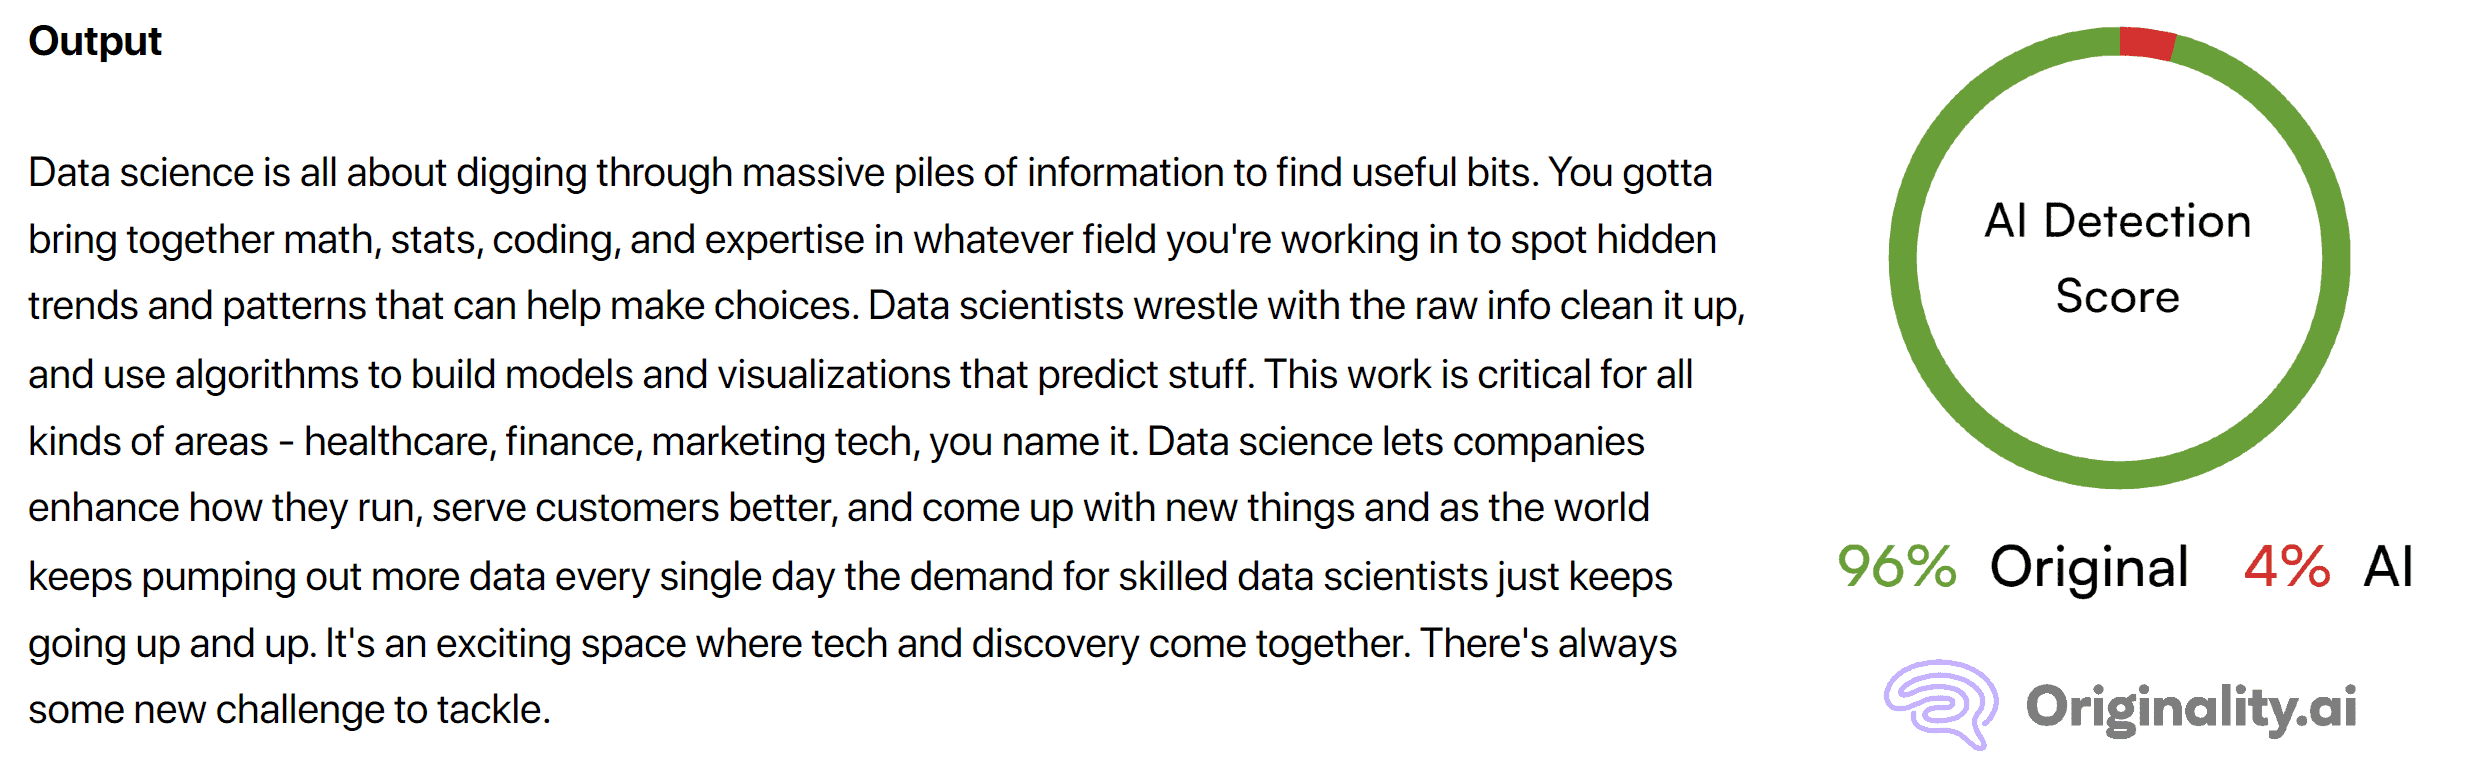This screenshot has width=2489, height=772.
Task: Click the Output heading
Action: [x=95, y=41]
